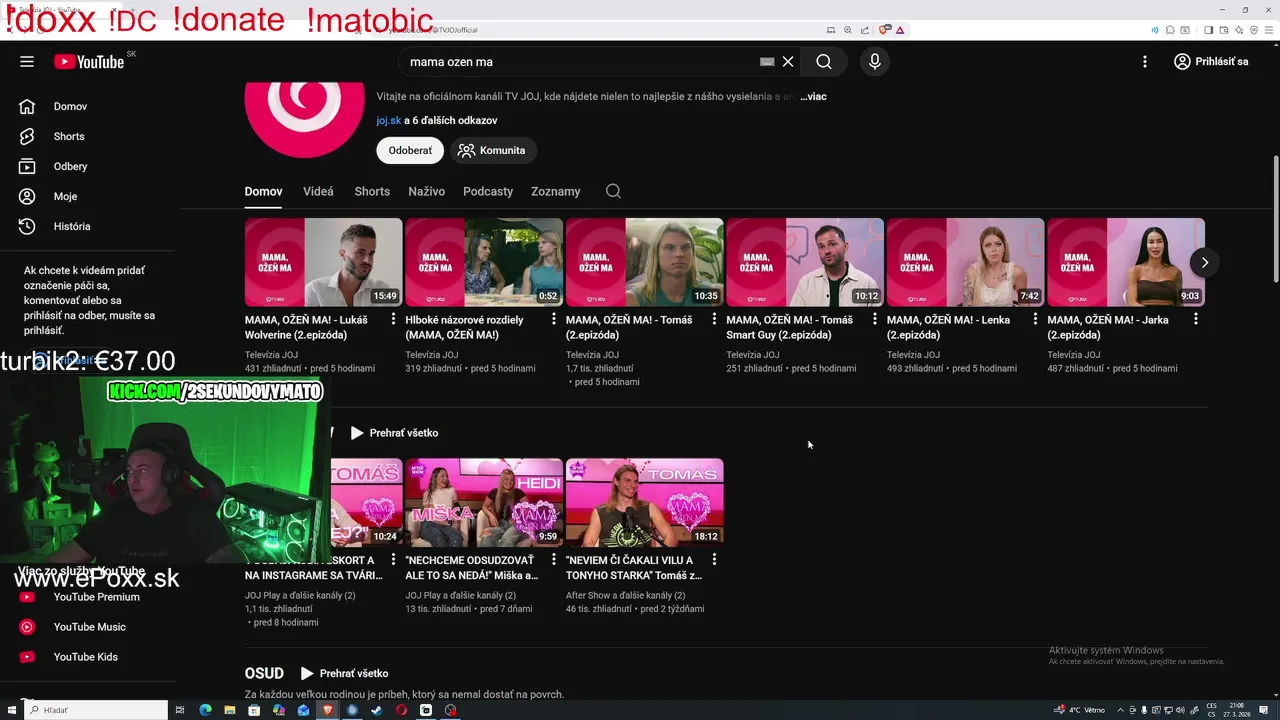This screenshot has width=1280, height=720.
Task: Open Brave Rewards triangle icon
Action: click(900, 30)
